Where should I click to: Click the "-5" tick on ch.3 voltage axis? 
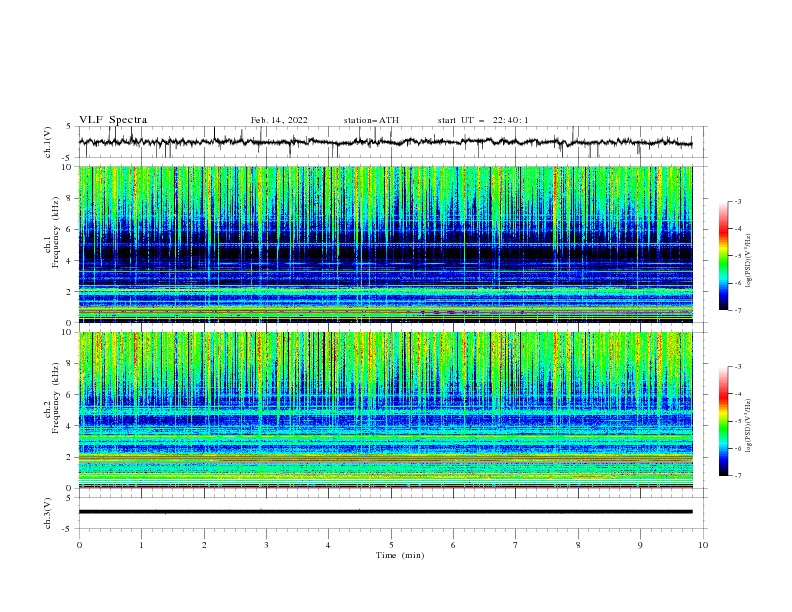tap(68, 529)
